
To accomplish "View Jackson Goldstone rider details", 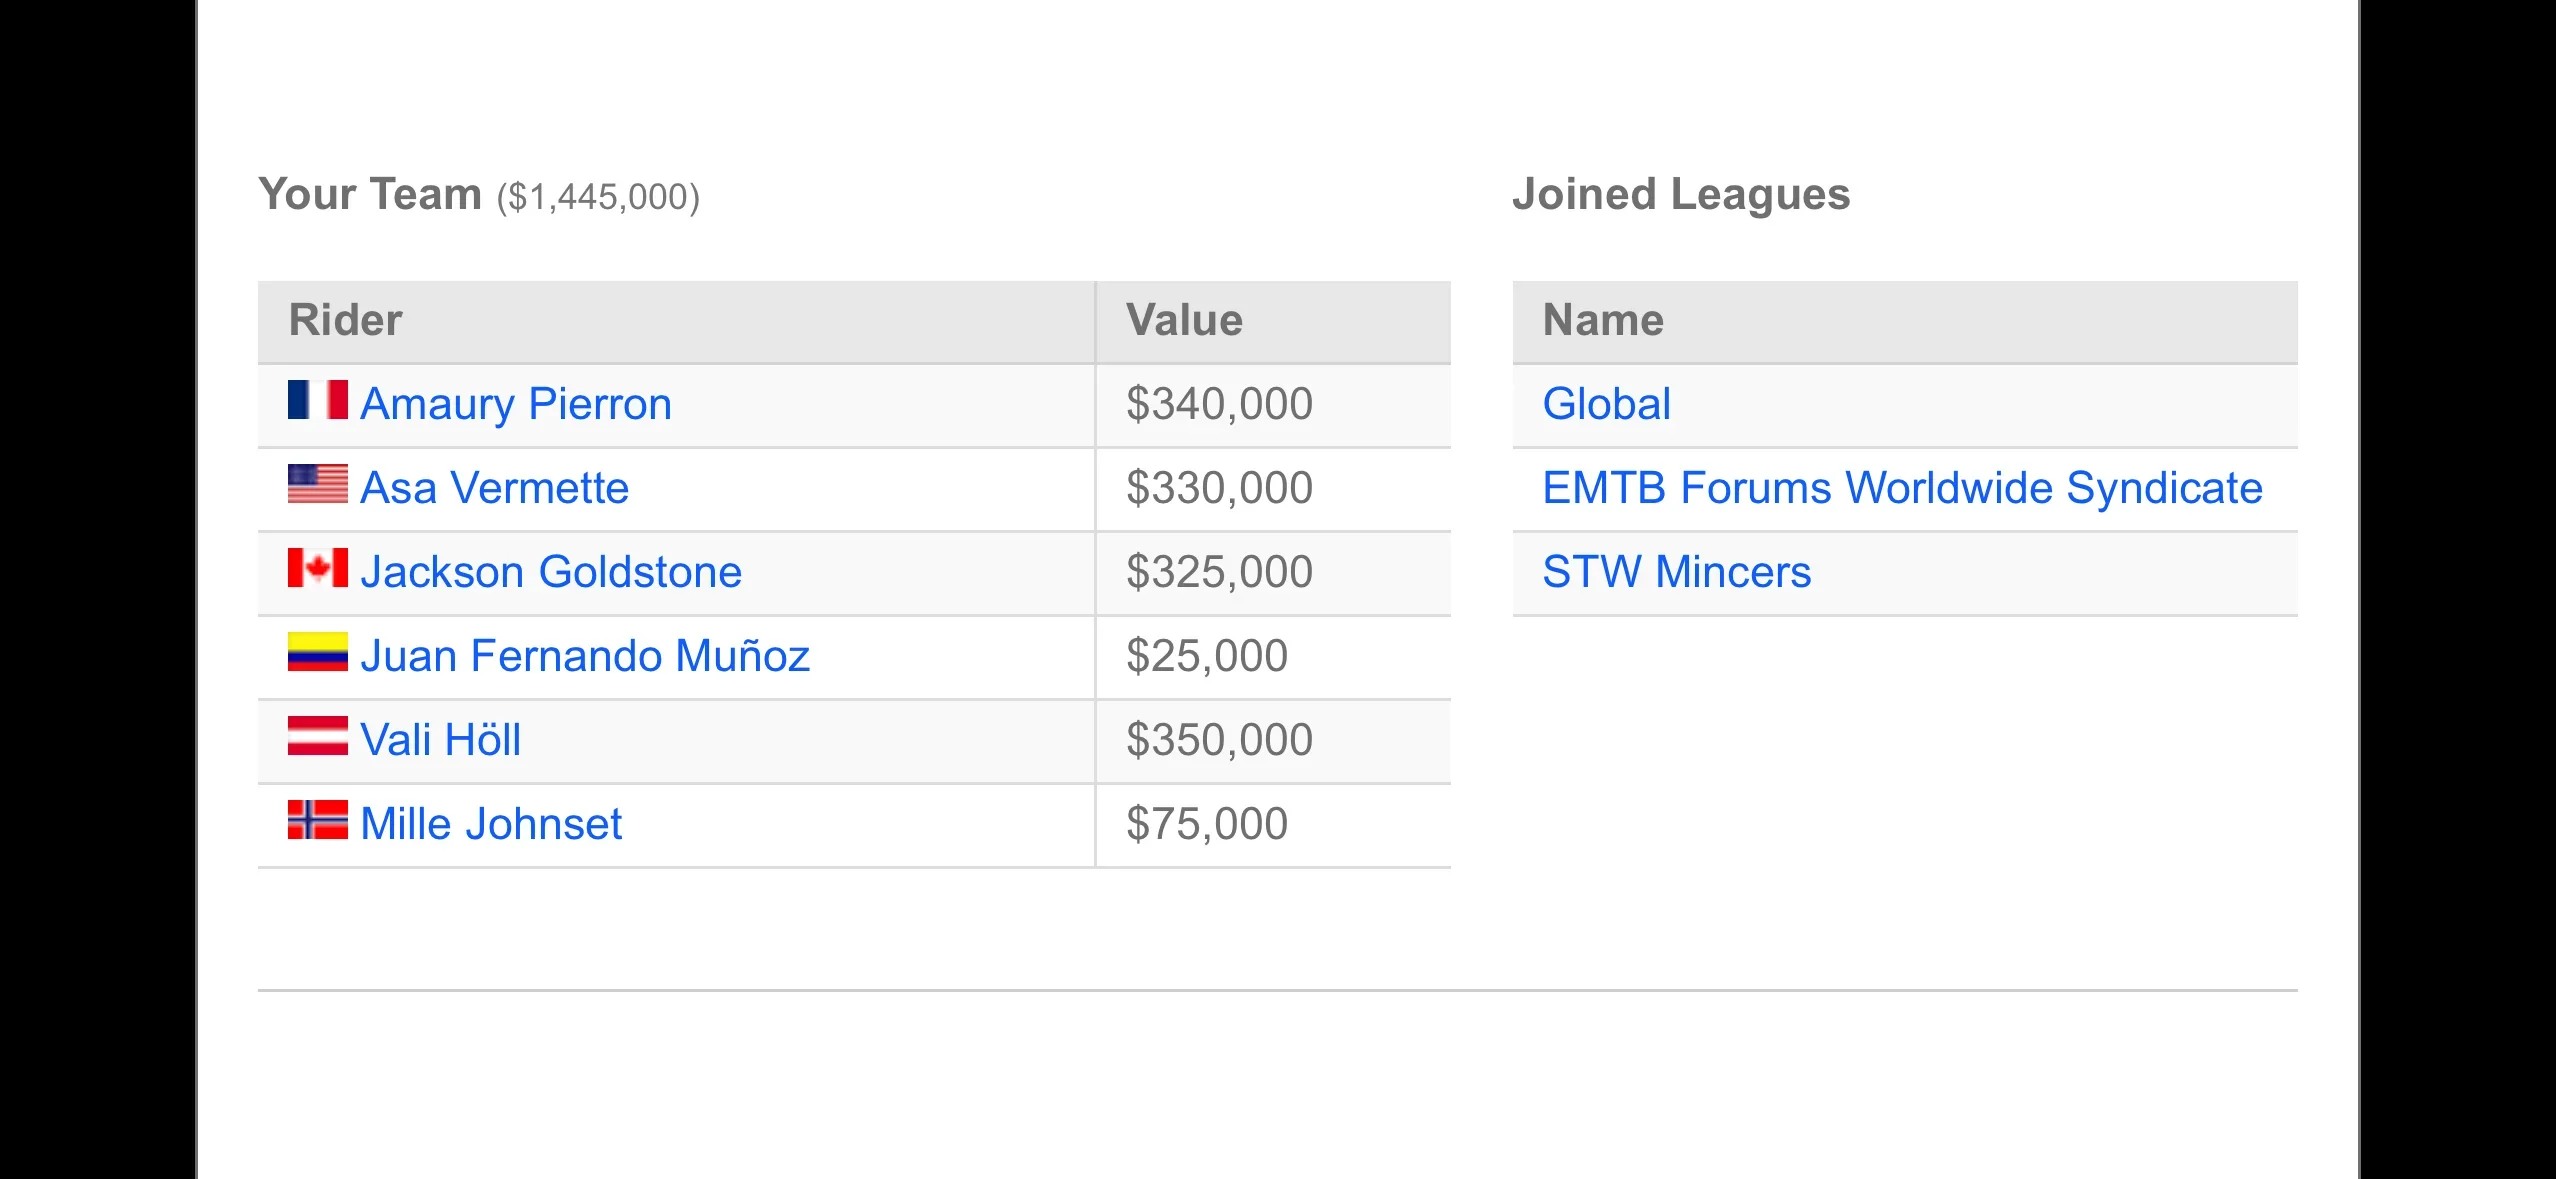I will 551,573.
